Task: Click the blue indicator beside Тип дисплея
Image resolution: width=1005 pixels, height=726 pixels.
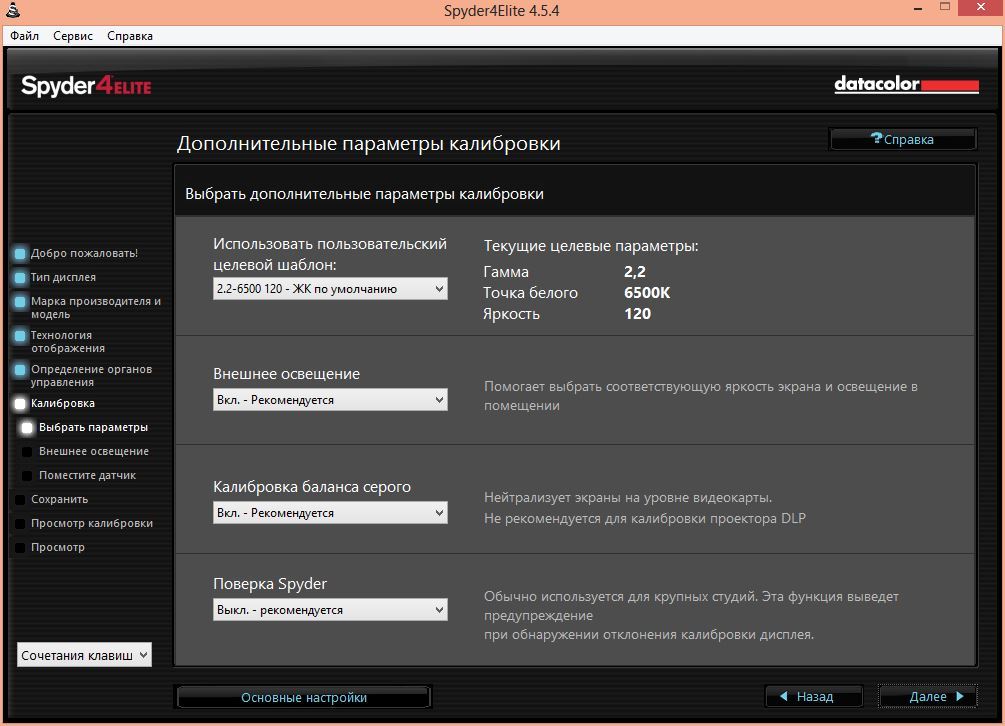Action: pyautogui.click(x=20, y=278)
